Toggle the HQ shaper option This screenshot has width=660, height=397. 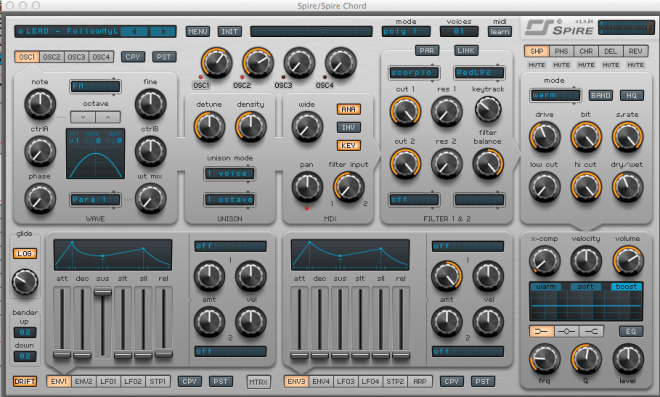point(631,96)
